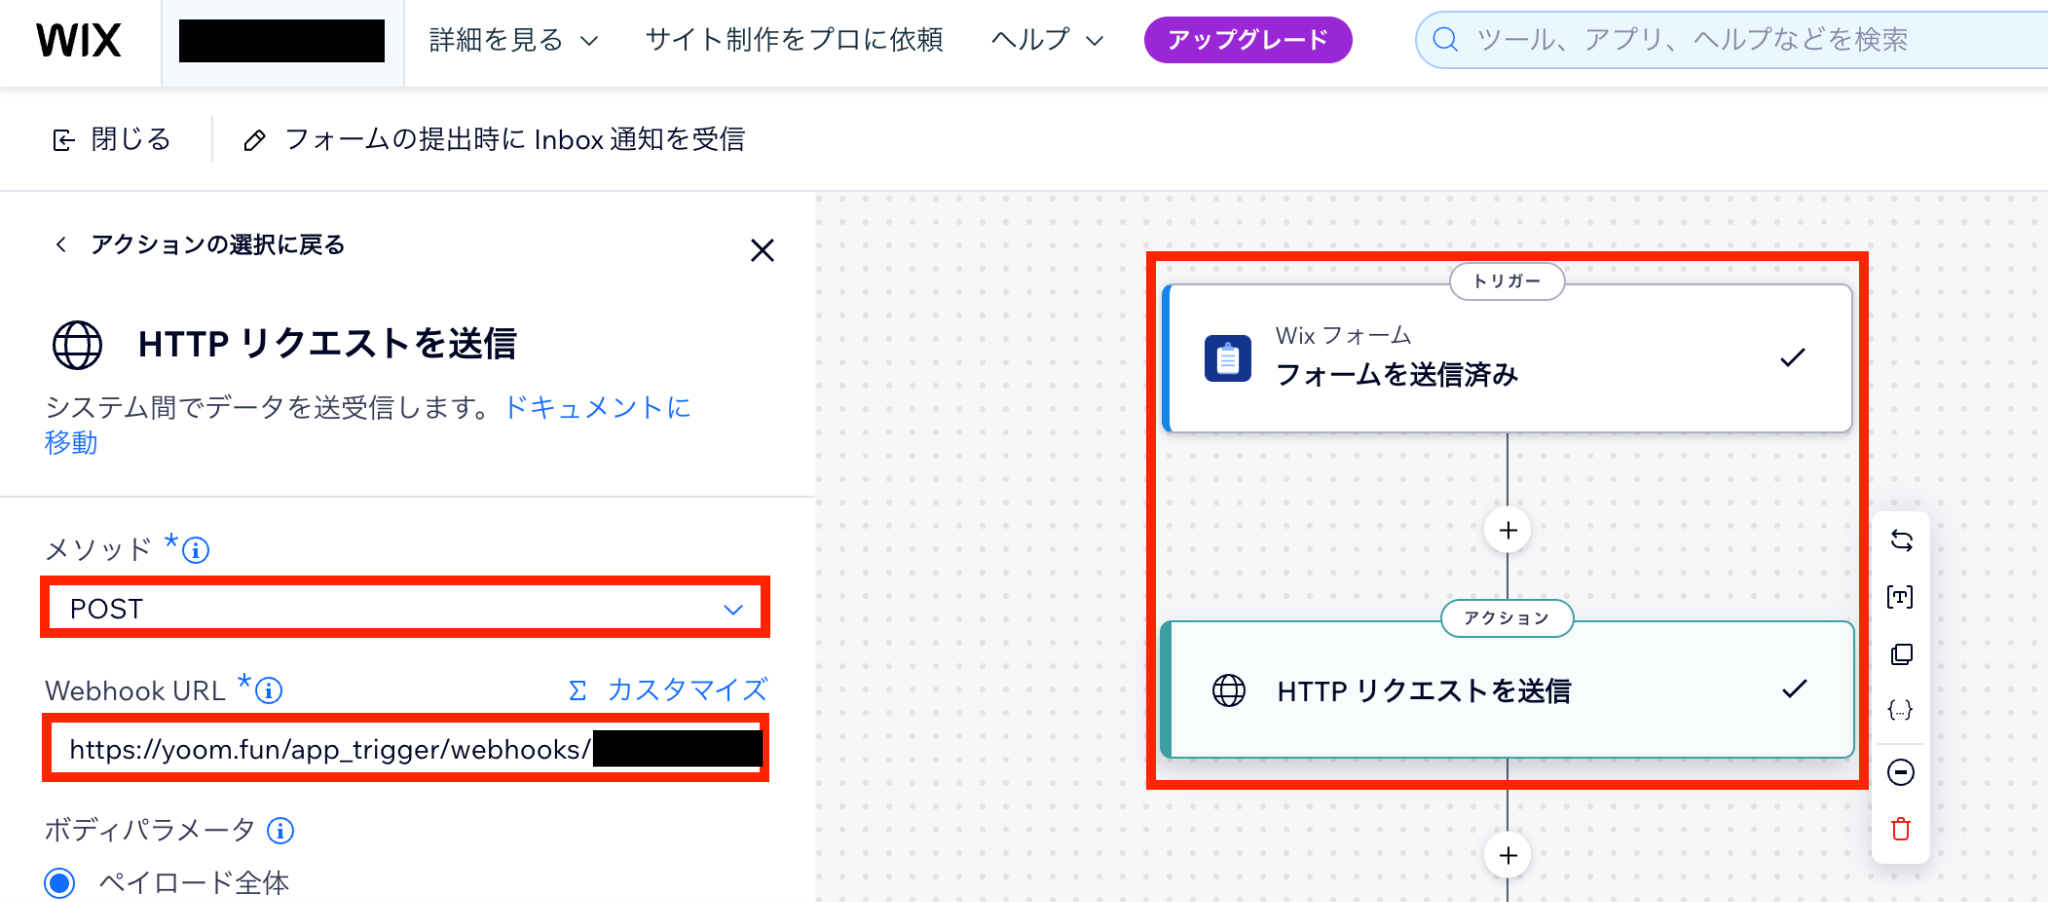2048x902 pixels.
Task: Edit automation name via pencil icon
Action: [254, 140]
